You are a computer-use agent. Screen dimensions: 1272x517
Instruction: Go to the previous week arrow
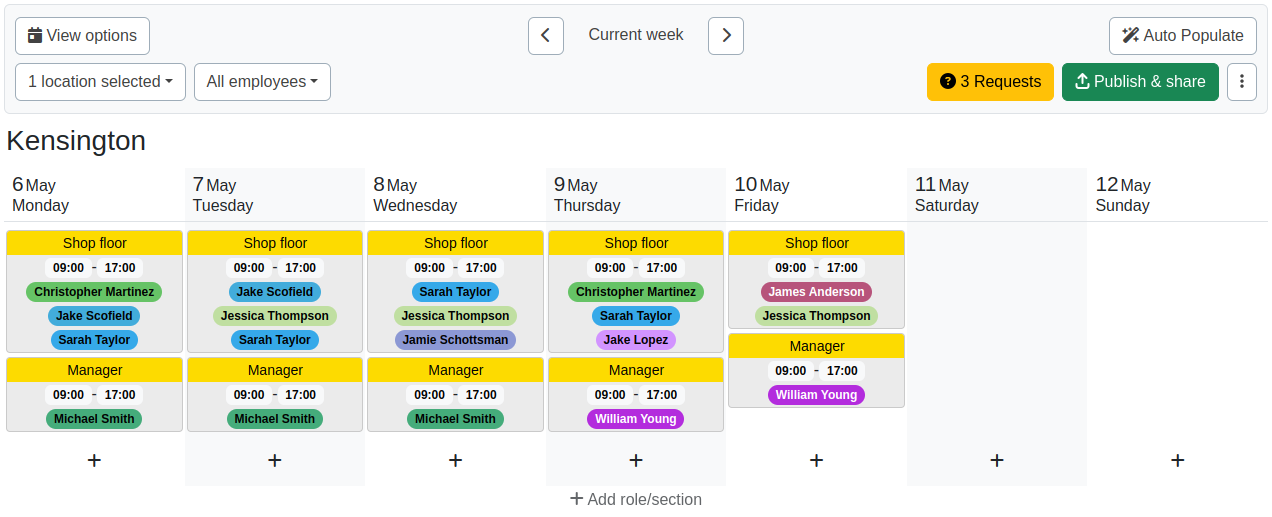click(545, 36)
